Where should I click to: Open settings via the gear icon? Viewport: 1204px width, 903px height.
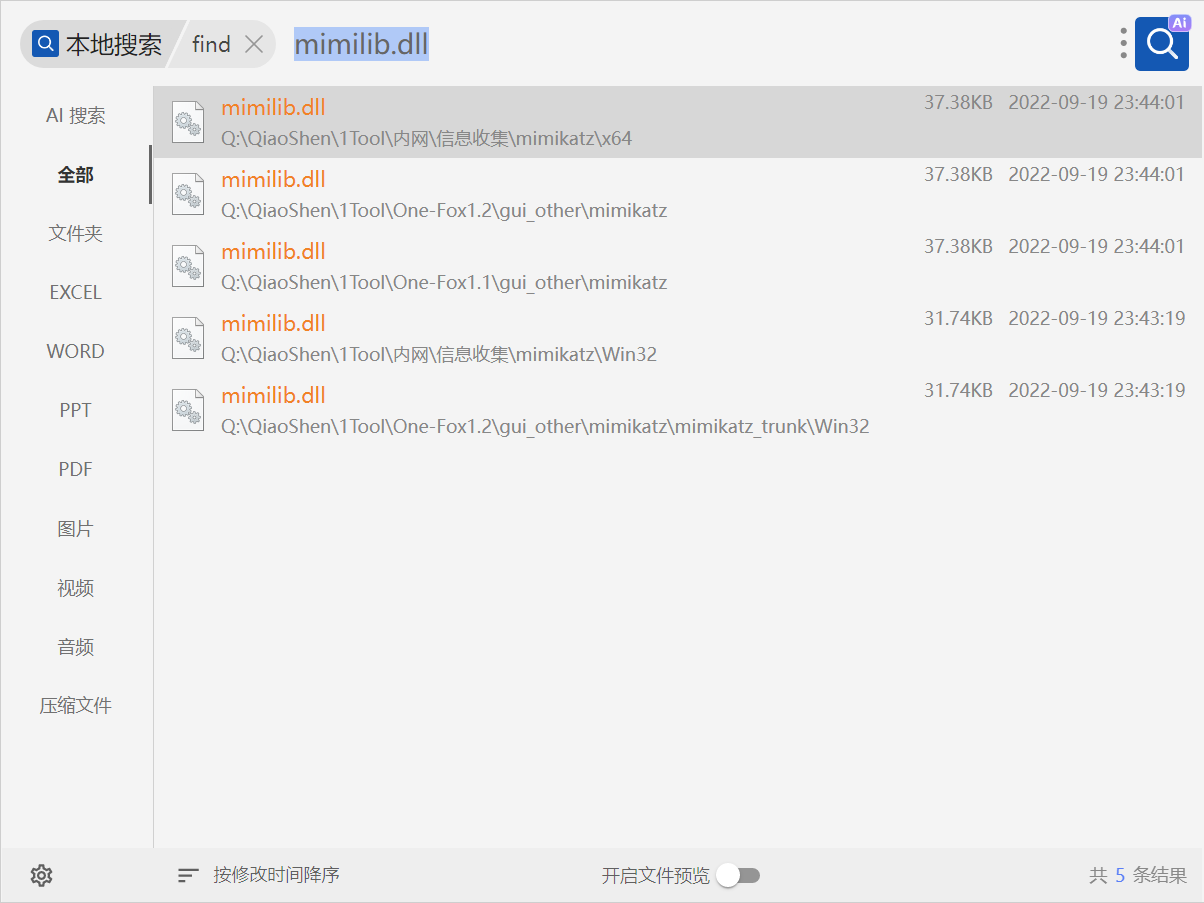41,875
